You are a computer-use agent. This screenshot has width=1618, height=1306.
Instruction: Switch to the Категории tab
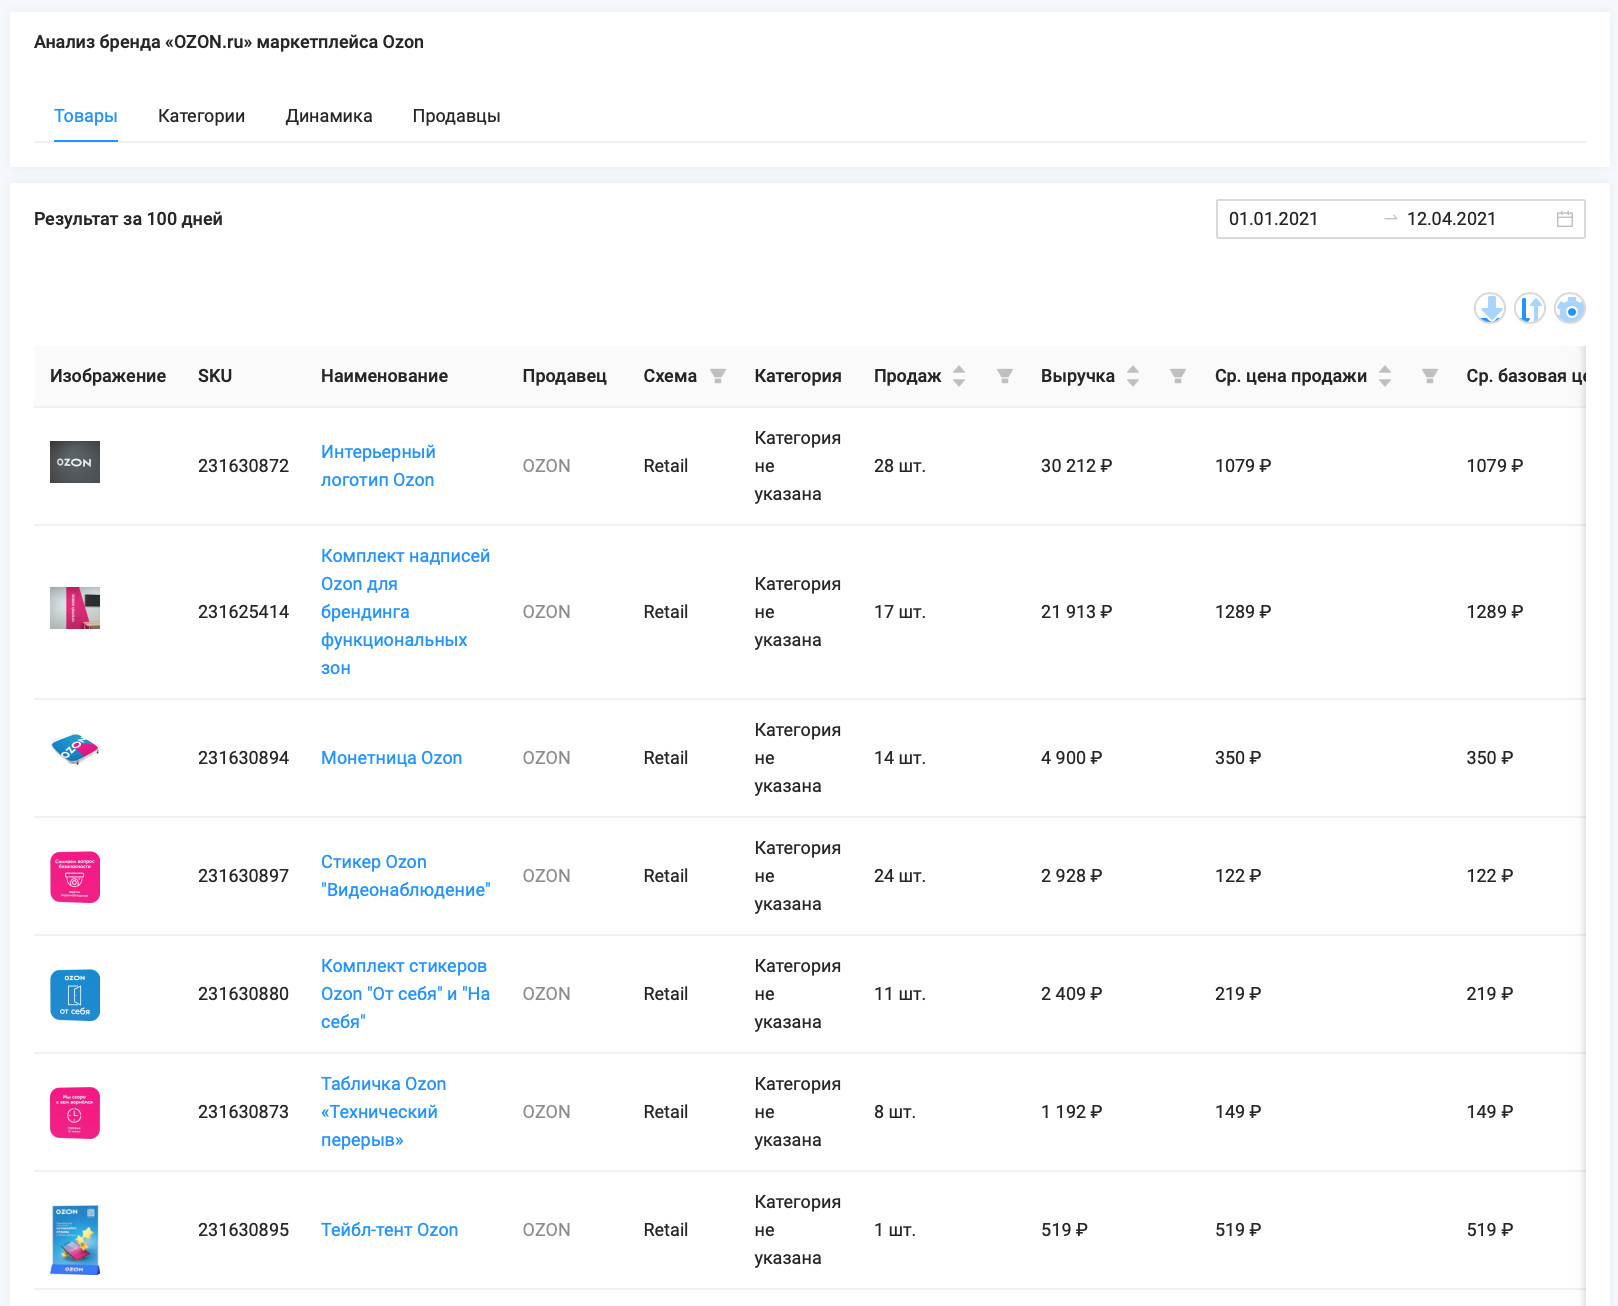[x=201, y=116]
